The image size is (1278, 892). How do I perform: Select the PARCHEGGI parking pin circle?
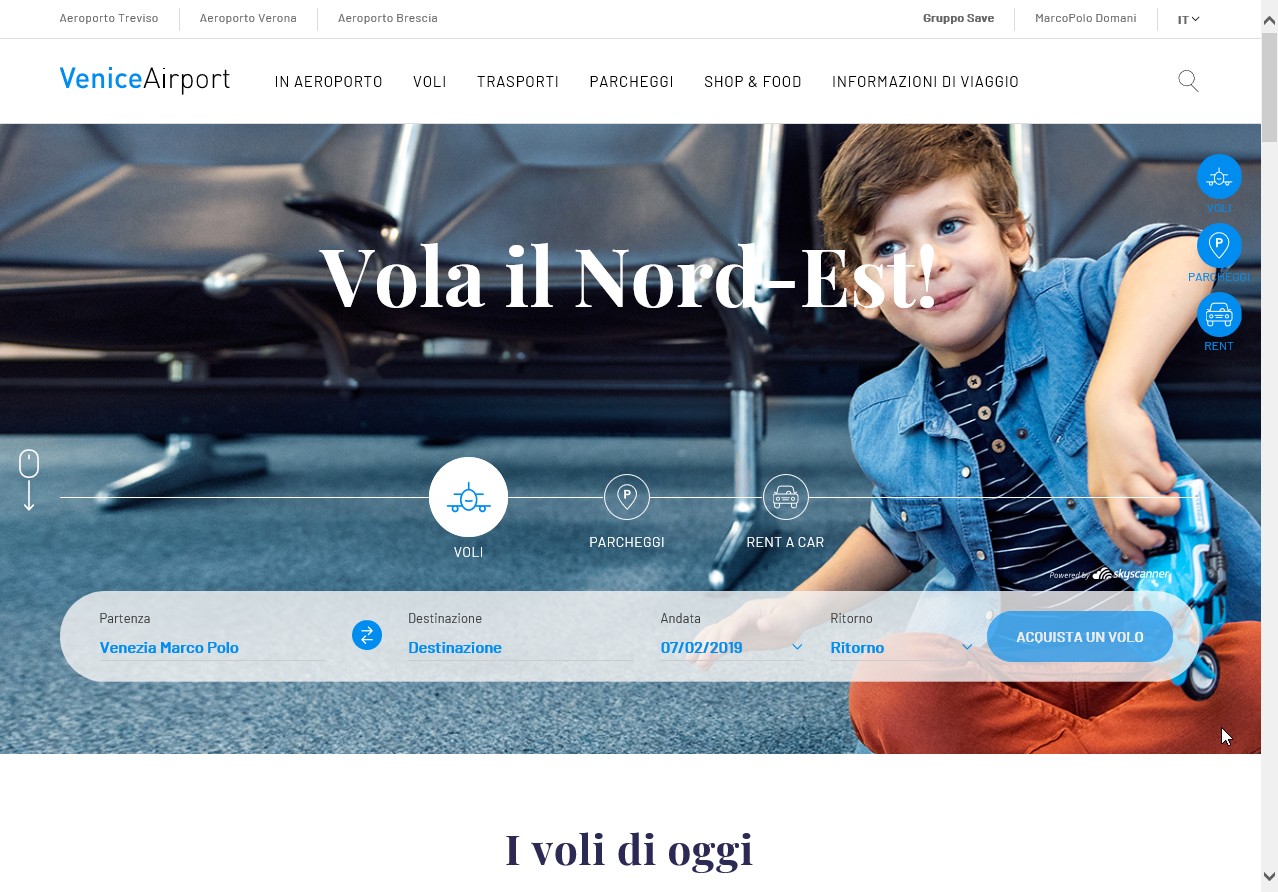pos(627,497)
